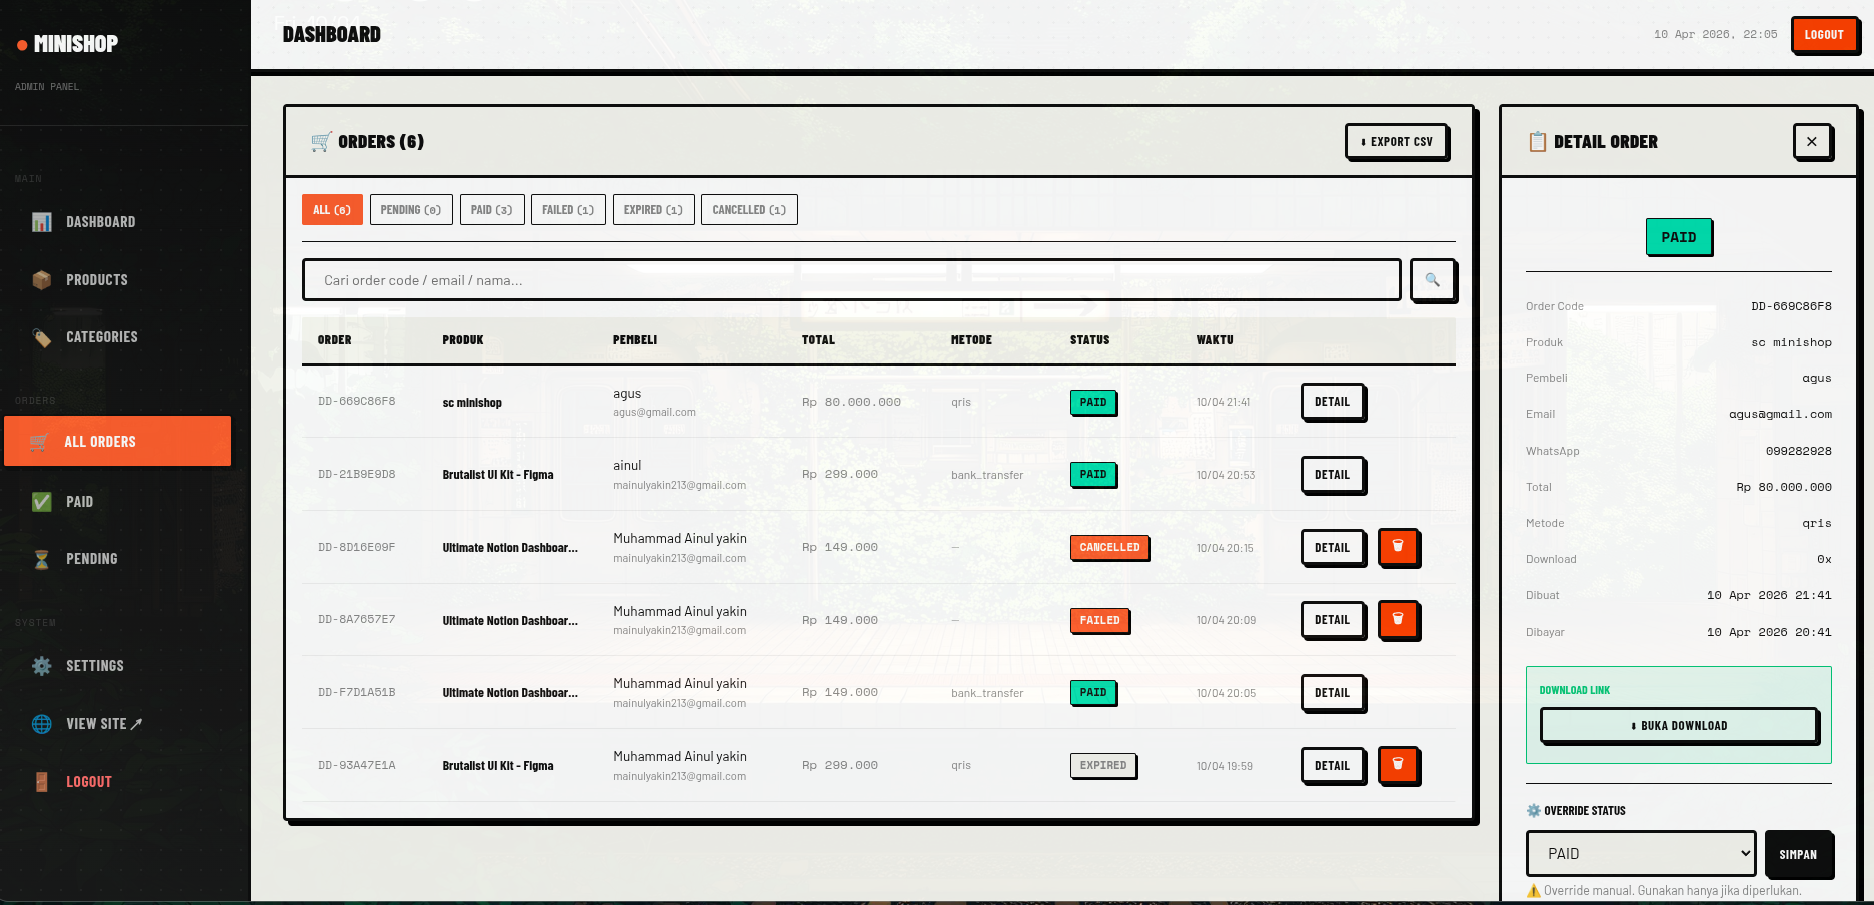Viewport: 1874px width, 905px height.
Task: Expand the override status dropdown
Action: pyautogui.click(x=1640, y=854)
